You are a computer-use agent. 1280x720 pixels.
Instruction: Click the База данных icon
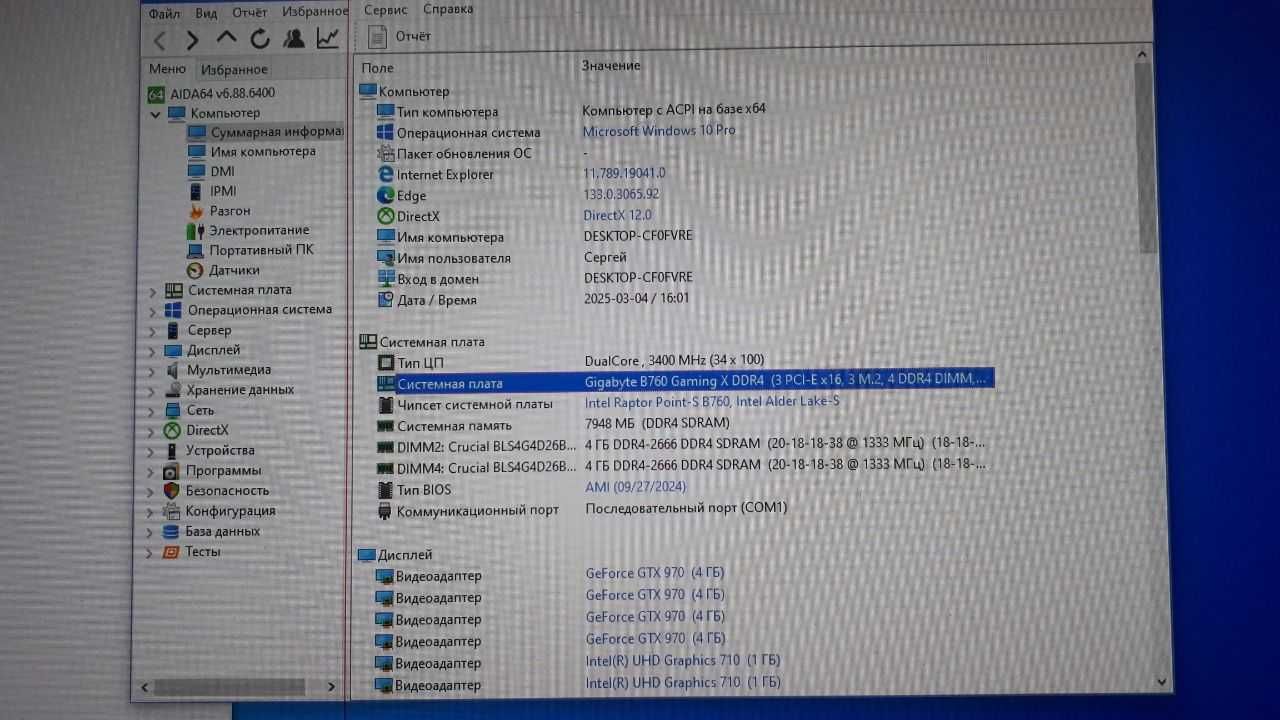point(171,532)
